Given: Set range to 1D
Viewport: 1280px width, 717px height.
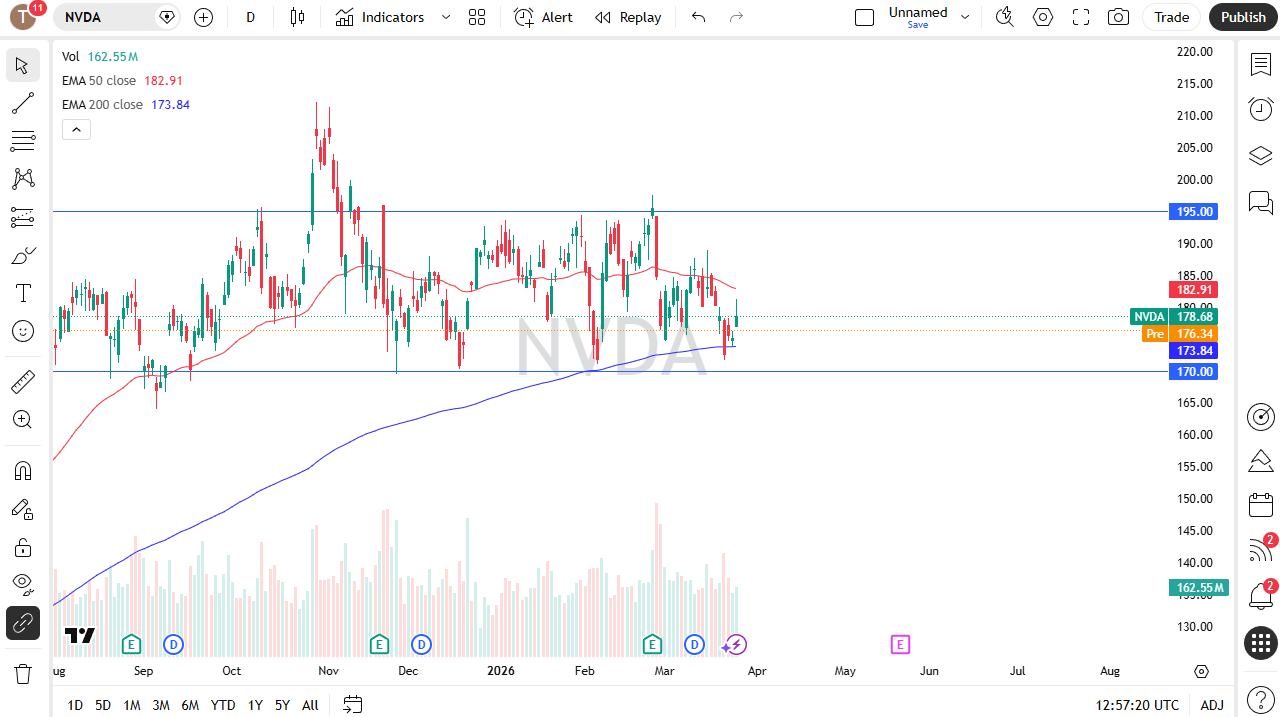Looking at the screenshot, I should tap(75, 705).
